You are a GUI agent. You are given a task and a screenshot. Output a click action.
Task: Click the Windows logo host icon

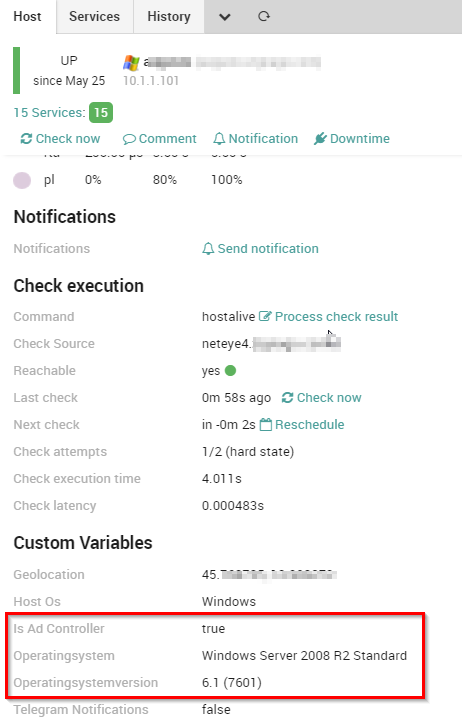point(131,62)
